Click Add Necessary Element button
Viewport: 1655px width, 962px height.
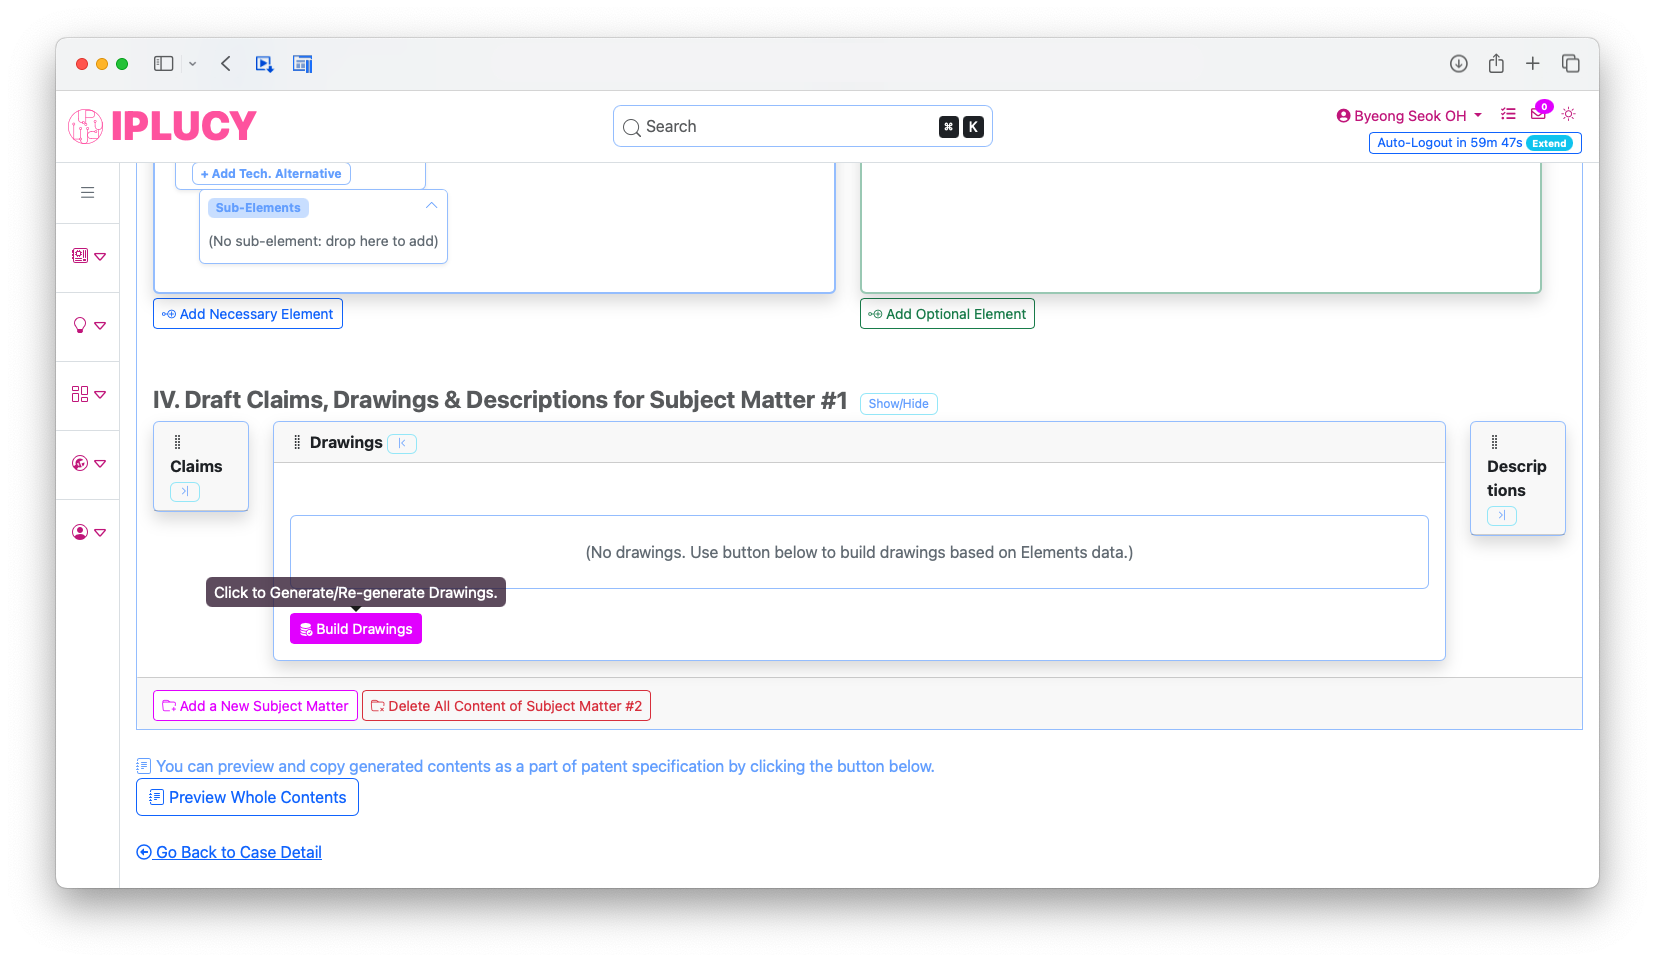pos(248,314)
